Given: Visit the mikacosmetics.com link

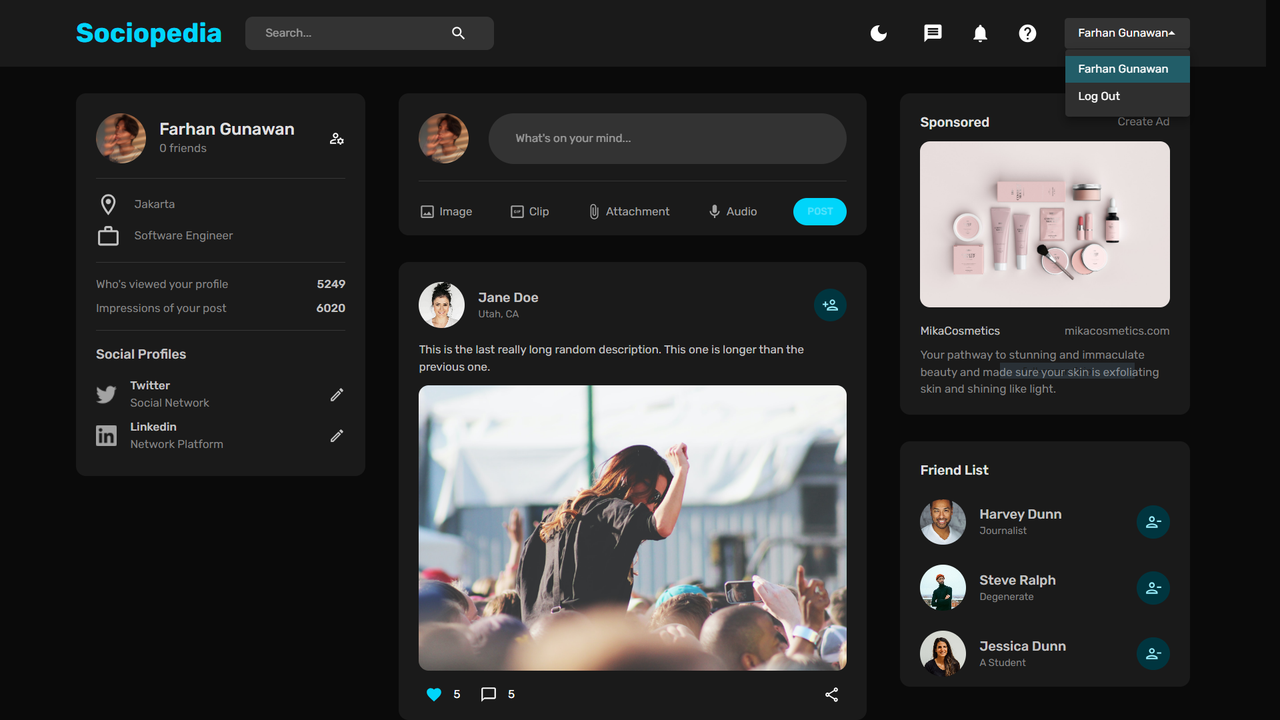Looking at the screenshot, I should [1117, 330].
